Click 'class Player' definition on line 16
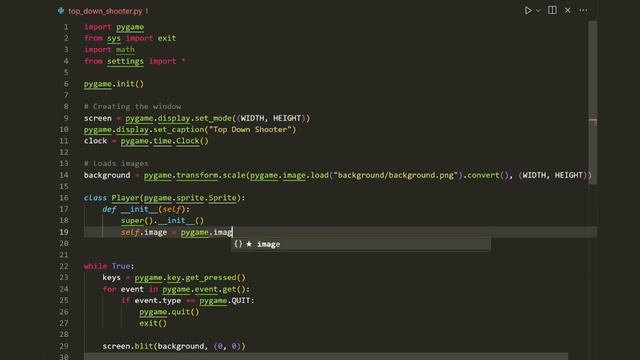Image resolution: width=640 pixels, height=360 pixels. (x=111, y=198)
